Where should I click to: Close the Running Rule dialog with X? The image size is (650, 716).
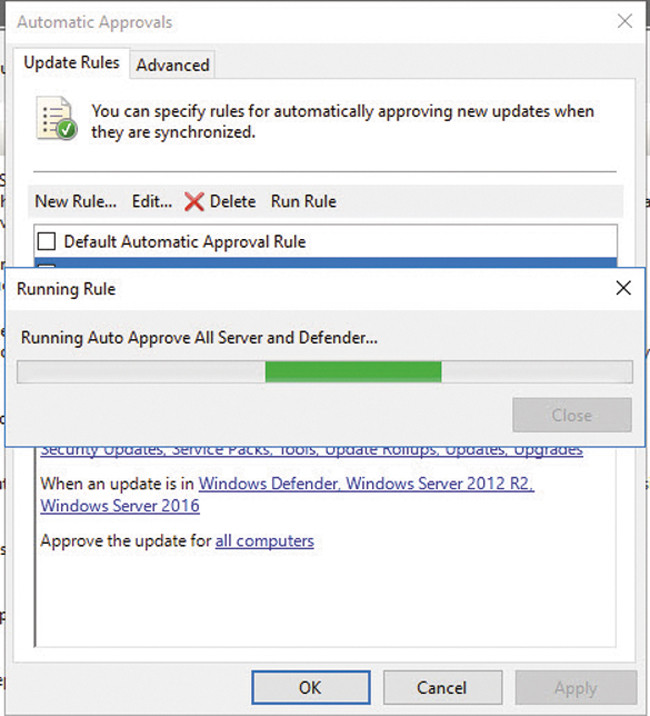pos(623,289)
